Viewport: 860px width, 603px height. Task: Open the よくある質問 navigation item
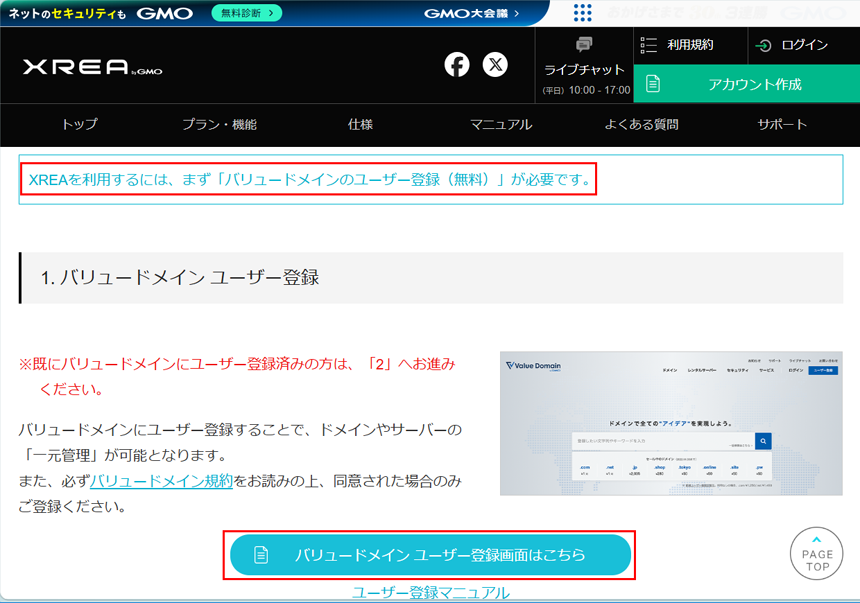point(641,125)
